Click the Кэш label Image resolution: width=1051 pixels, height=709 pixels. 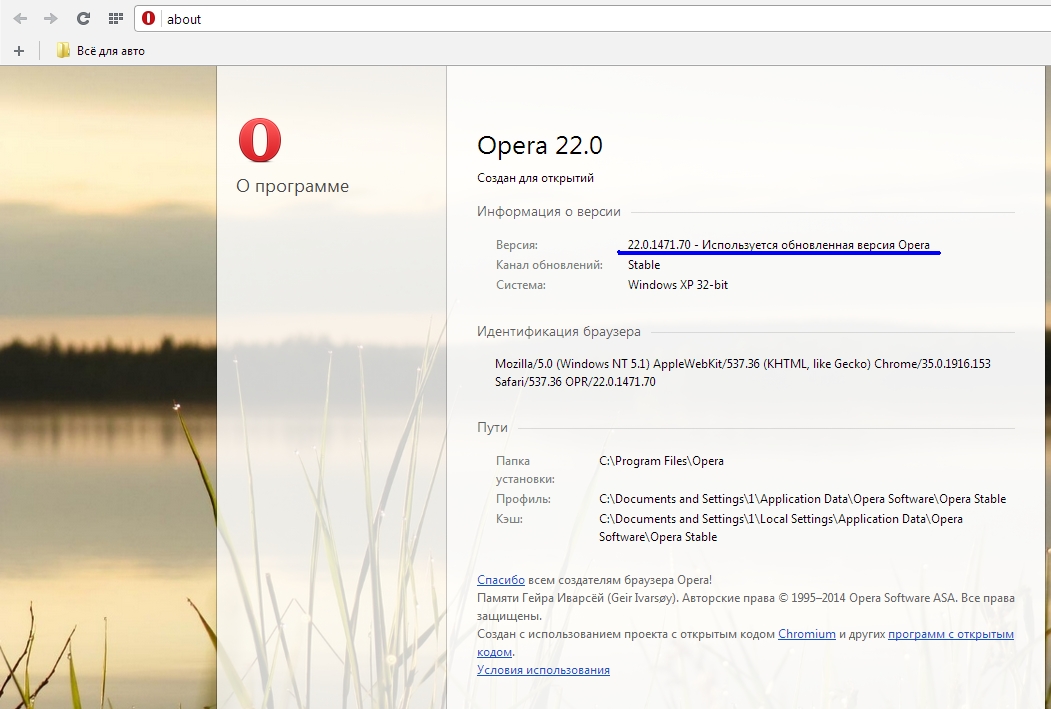click(509, 519)
